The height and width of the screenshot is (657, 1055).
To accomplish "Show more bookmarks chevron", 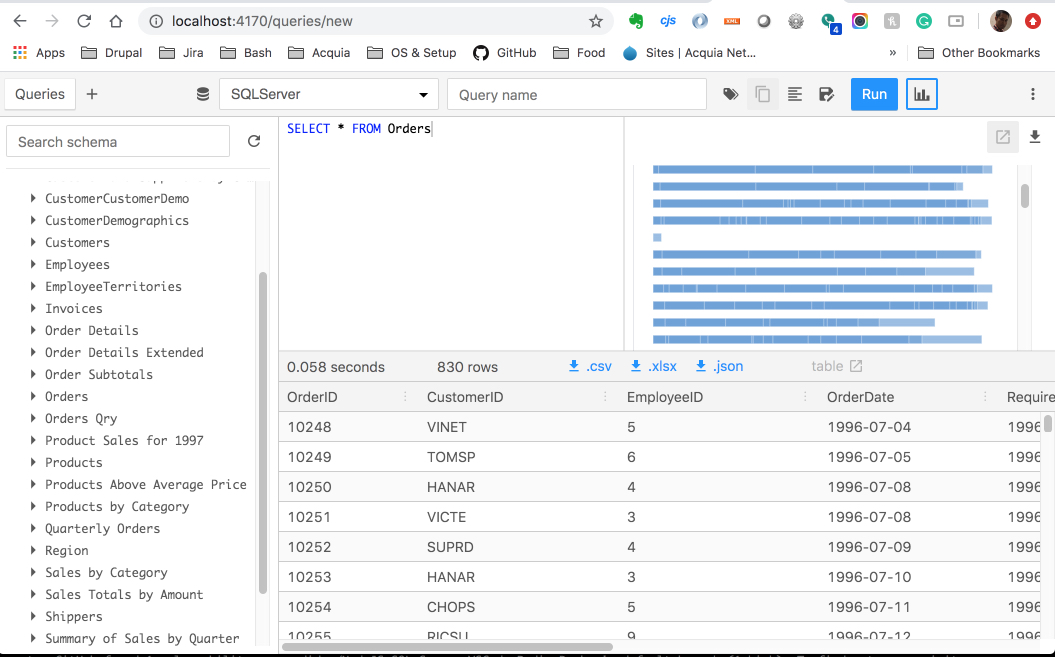I will (x=893, y=53).
